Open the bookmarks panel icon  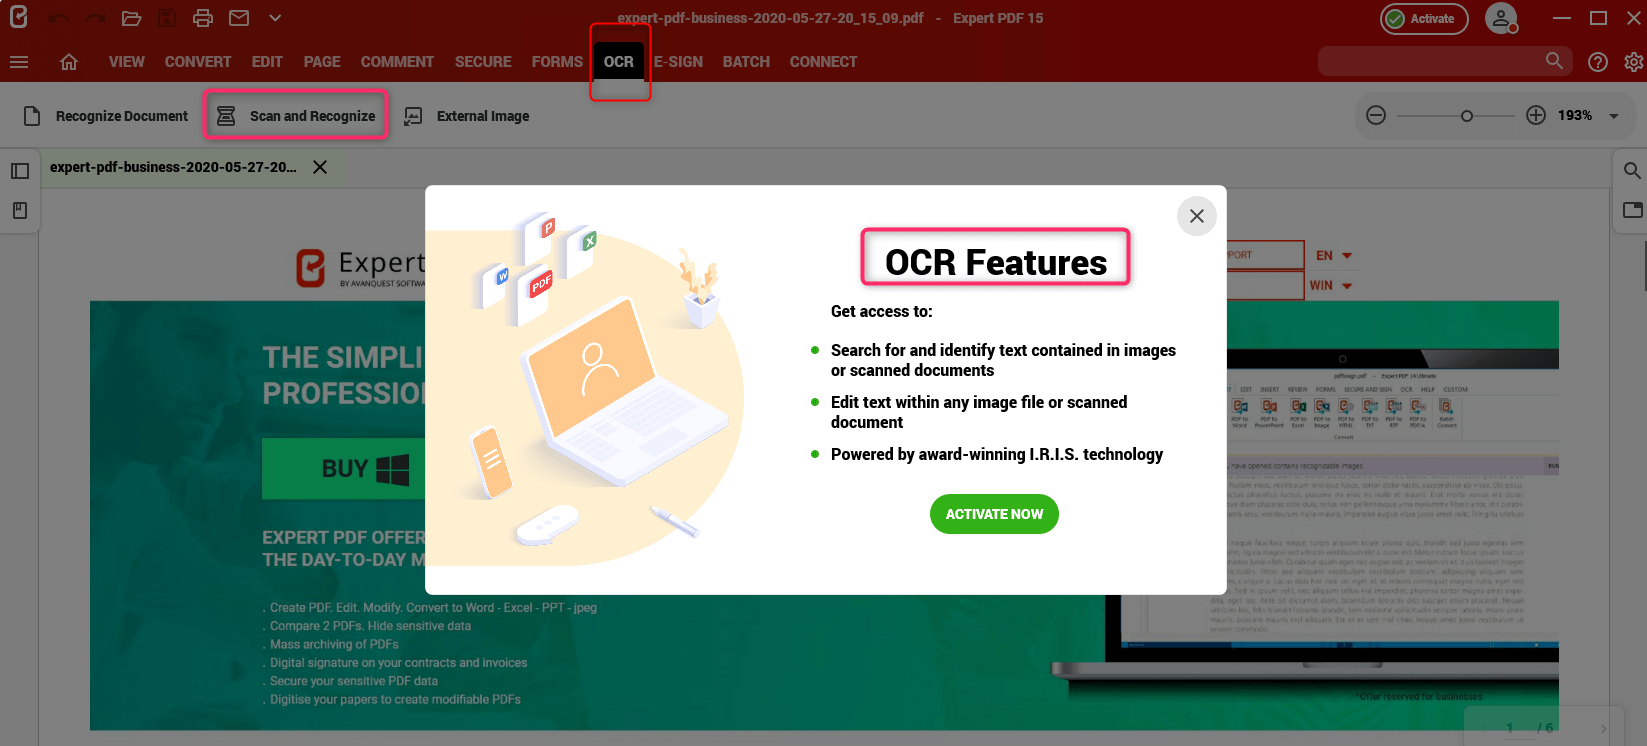(x=20, y=211)
